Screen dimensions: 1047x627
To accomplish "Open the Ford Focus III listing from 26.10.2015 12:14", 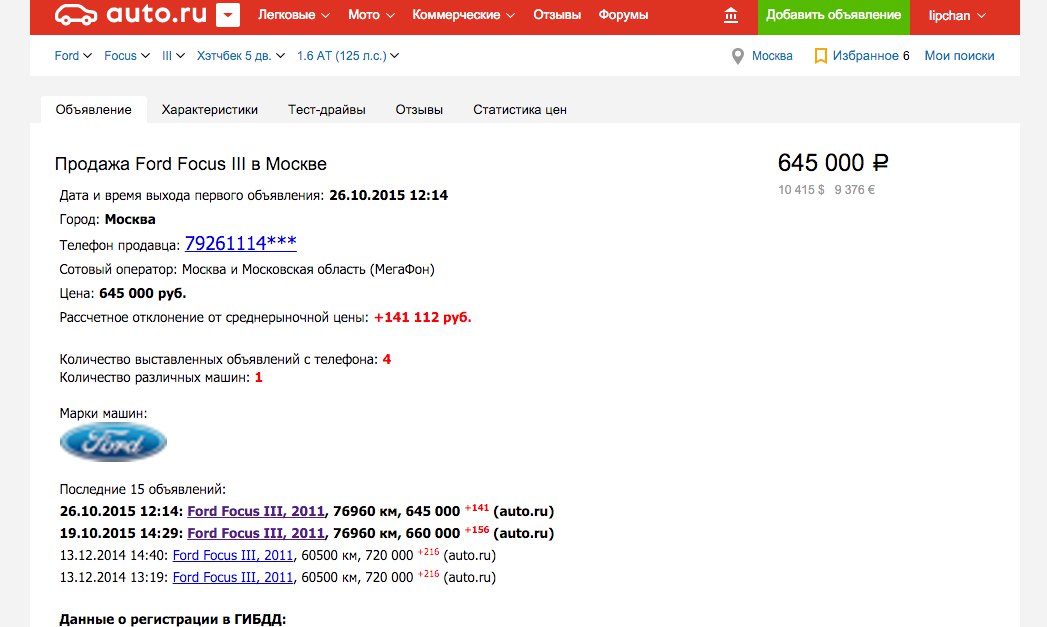I will [x=256, y=511].
